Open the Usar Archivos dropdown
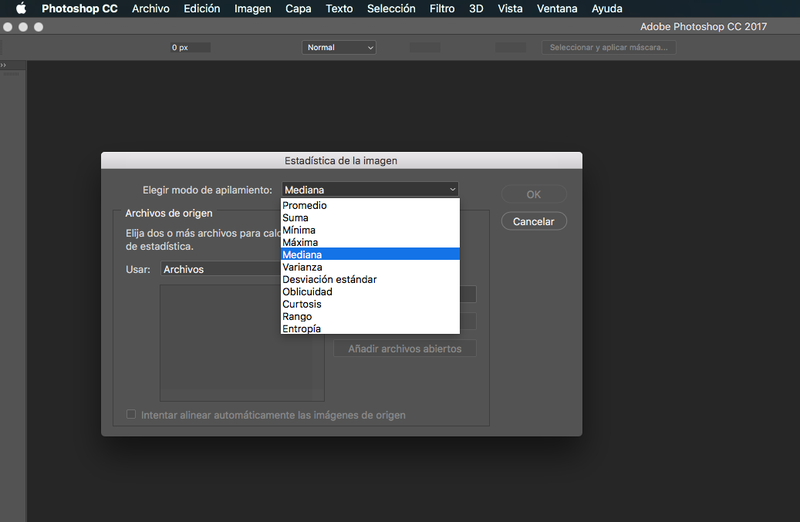 click(x=221, y=269)
